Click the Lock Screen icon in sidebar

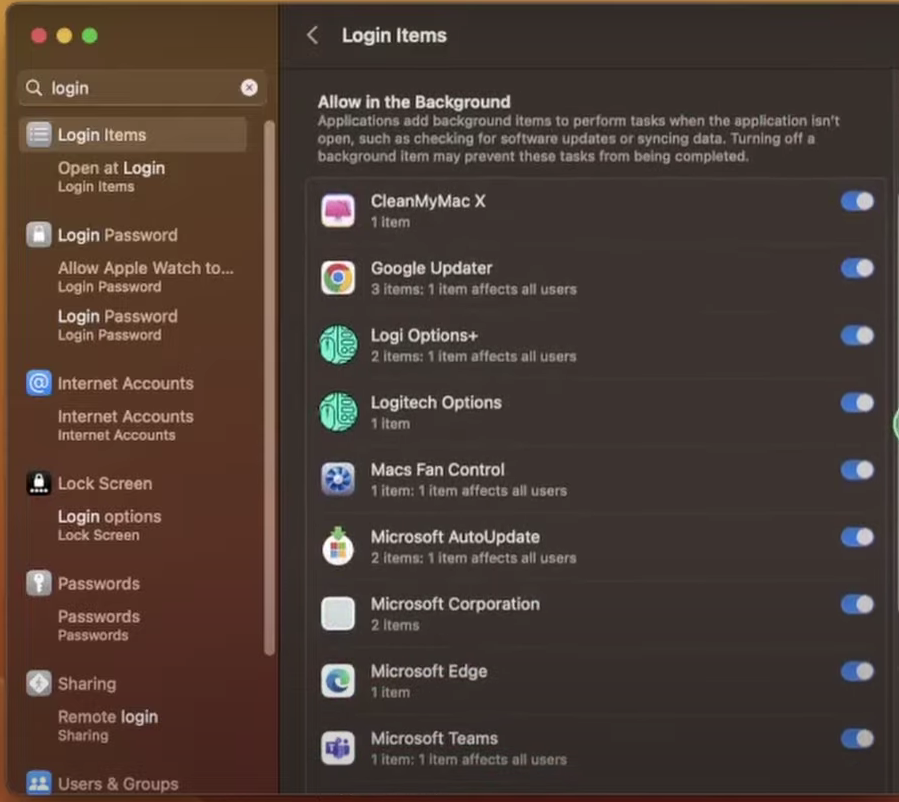(x=39, y=483)
